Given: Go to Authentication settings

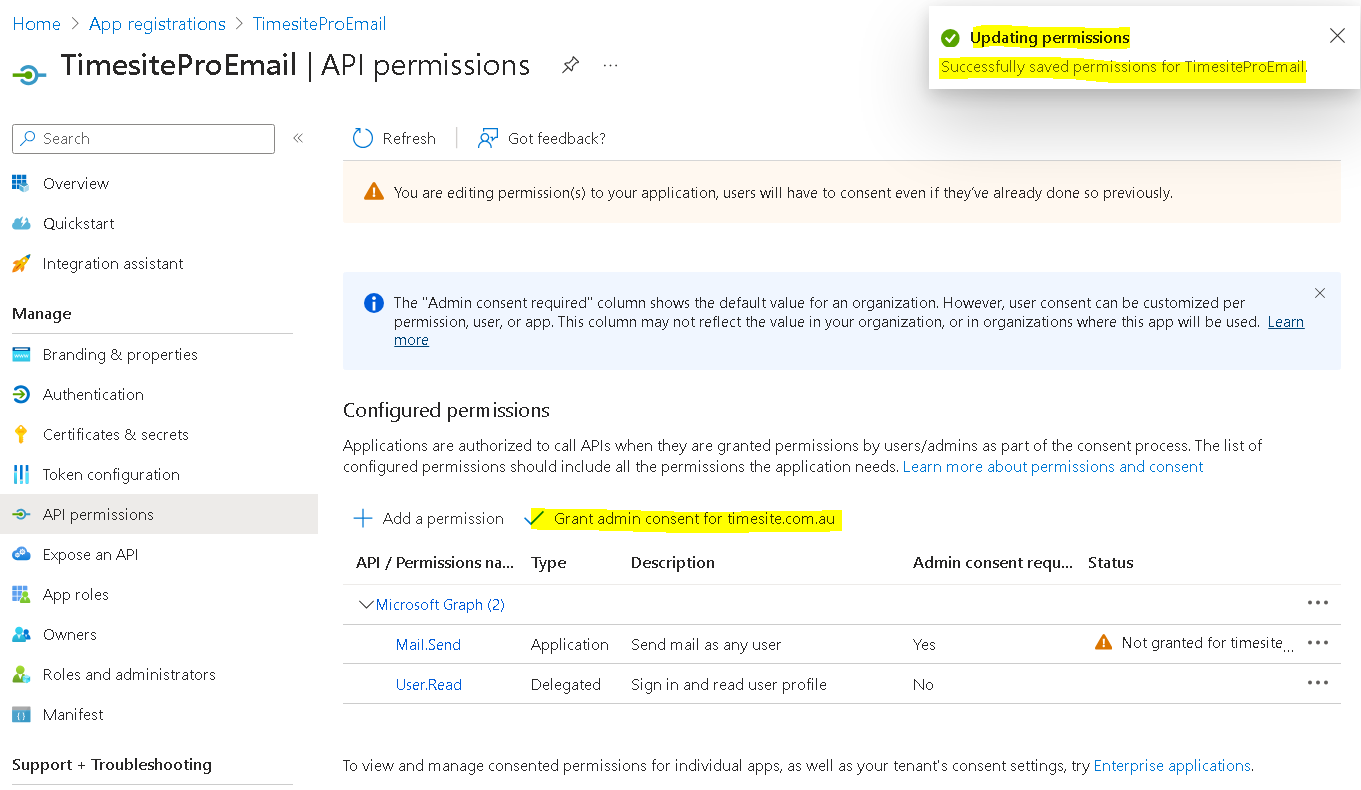Looking at the screenshot, I should (93, 394).
